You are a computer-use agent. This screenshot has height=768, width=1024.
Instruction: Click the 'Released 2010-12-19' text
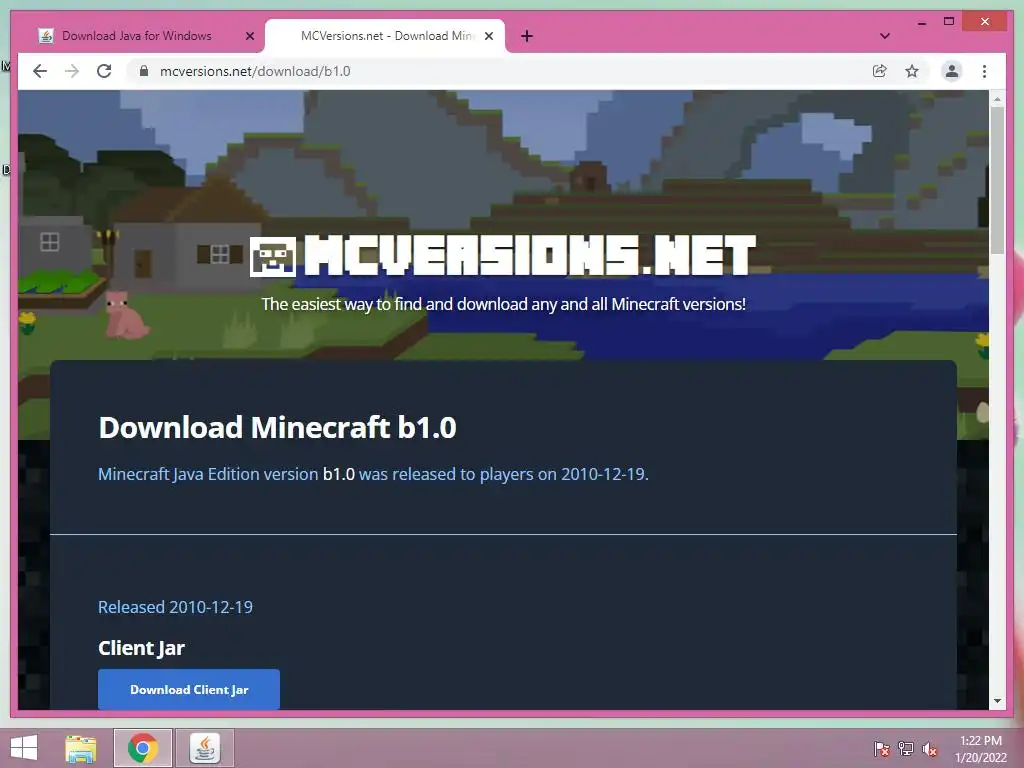pyautogui.click(x=175, y=607)
